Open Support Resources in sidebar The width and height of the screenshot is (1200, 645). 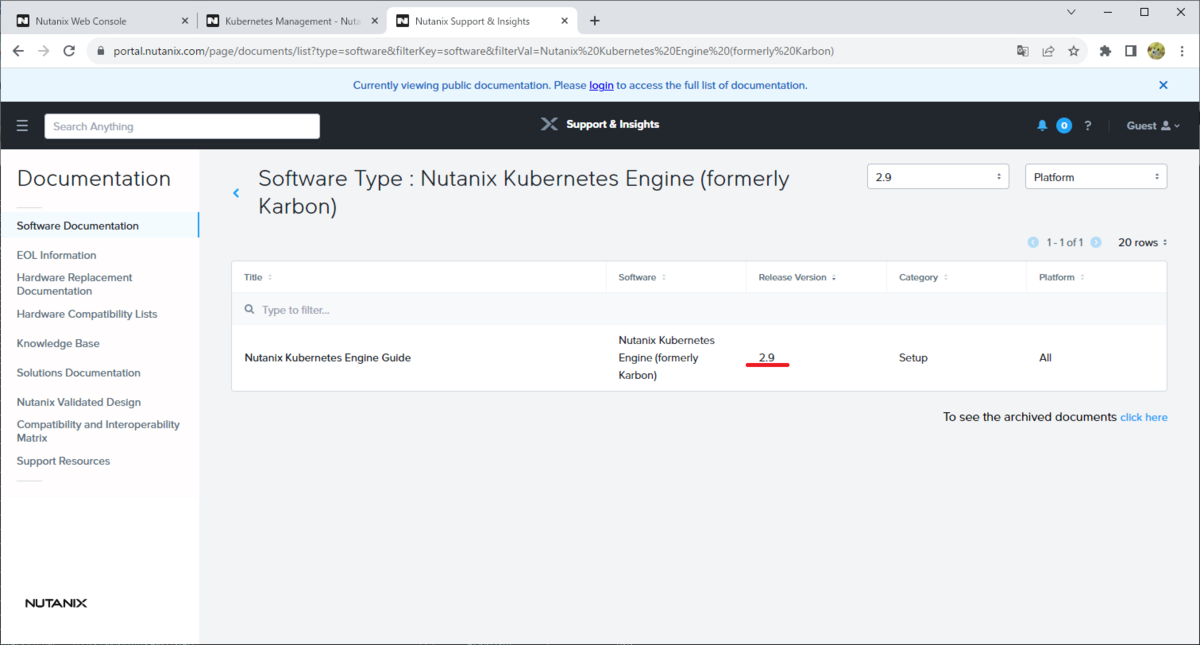(x=63, y=461)
